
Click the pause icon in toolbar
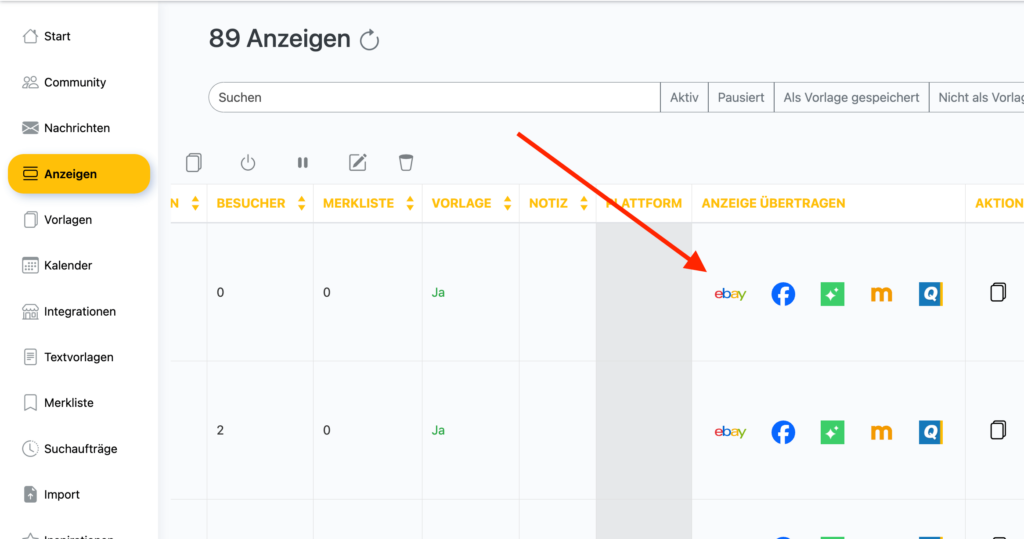[x=302, y=162]
